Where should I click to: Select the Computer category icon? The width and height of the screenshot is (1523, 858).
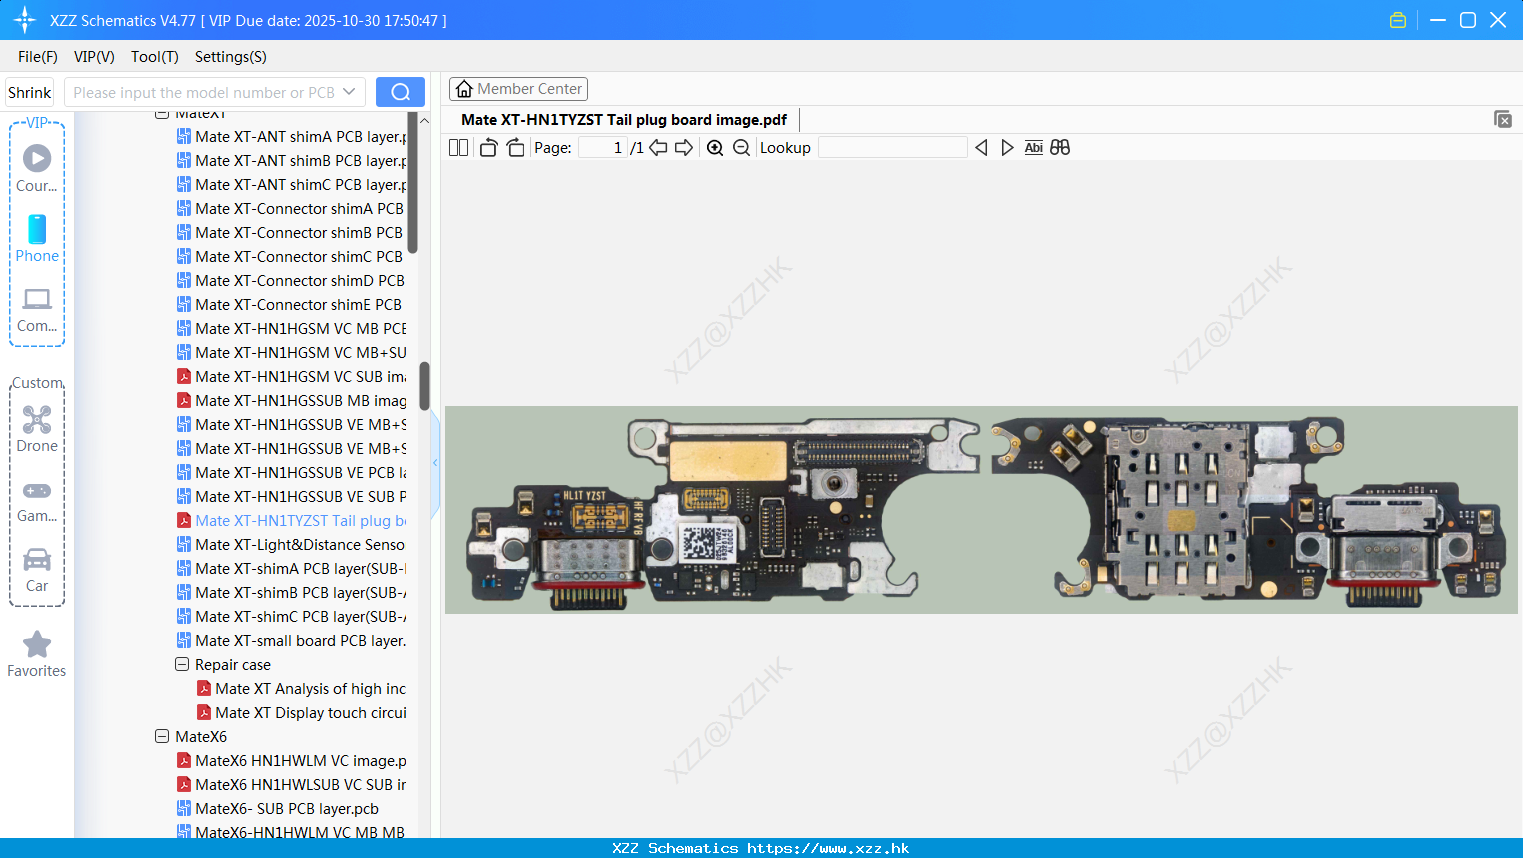[37, 299]
